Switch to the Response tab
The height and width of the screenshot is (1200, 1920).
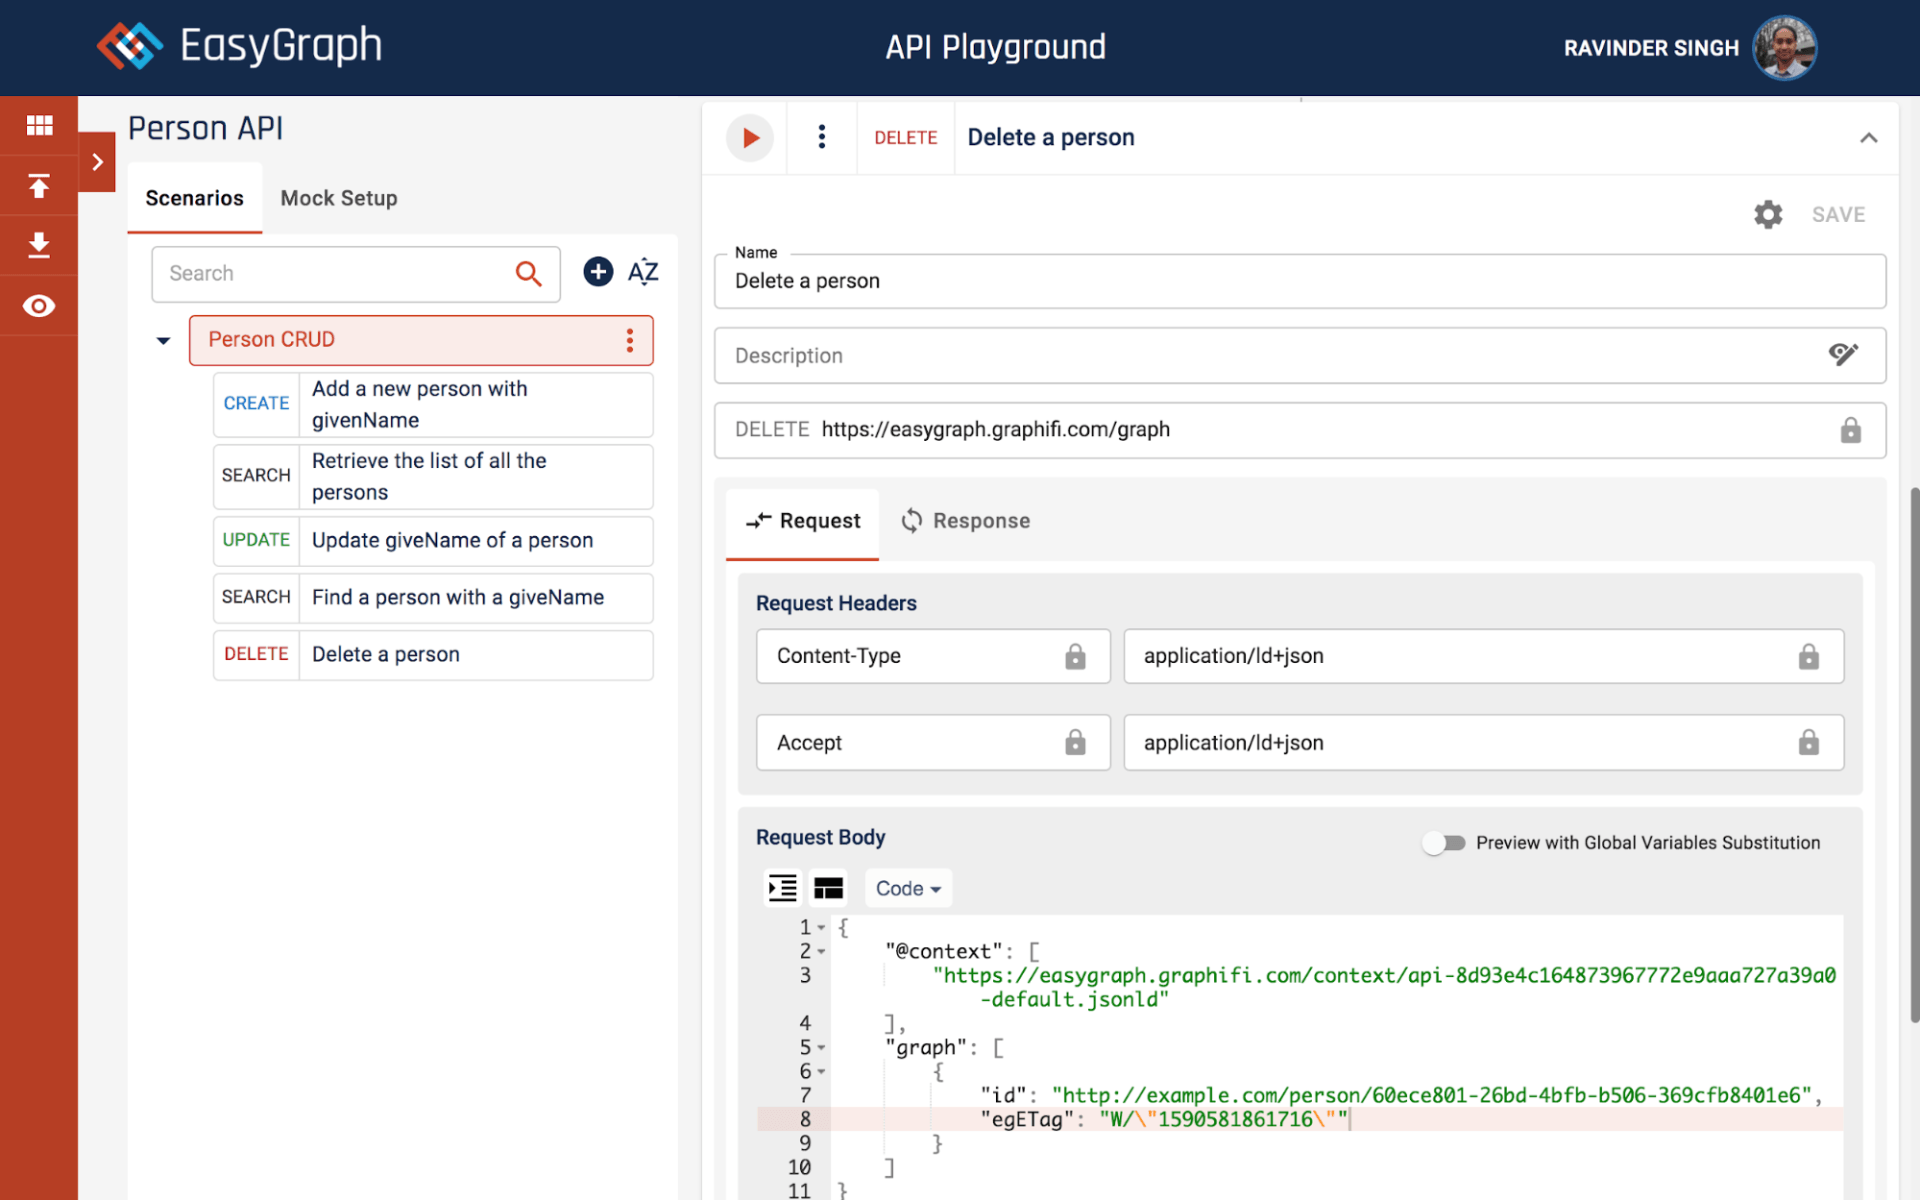(966, 521)
